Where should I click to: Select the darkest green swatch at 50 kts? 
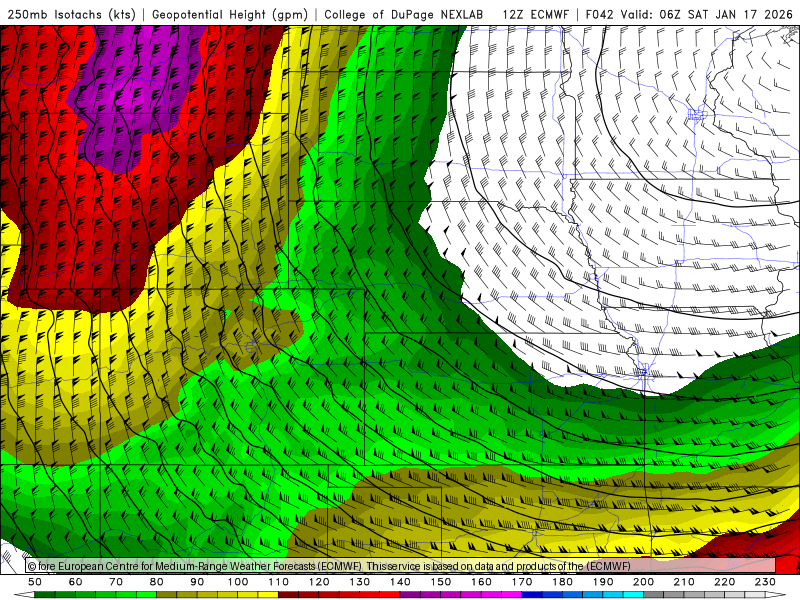[45, 595]
